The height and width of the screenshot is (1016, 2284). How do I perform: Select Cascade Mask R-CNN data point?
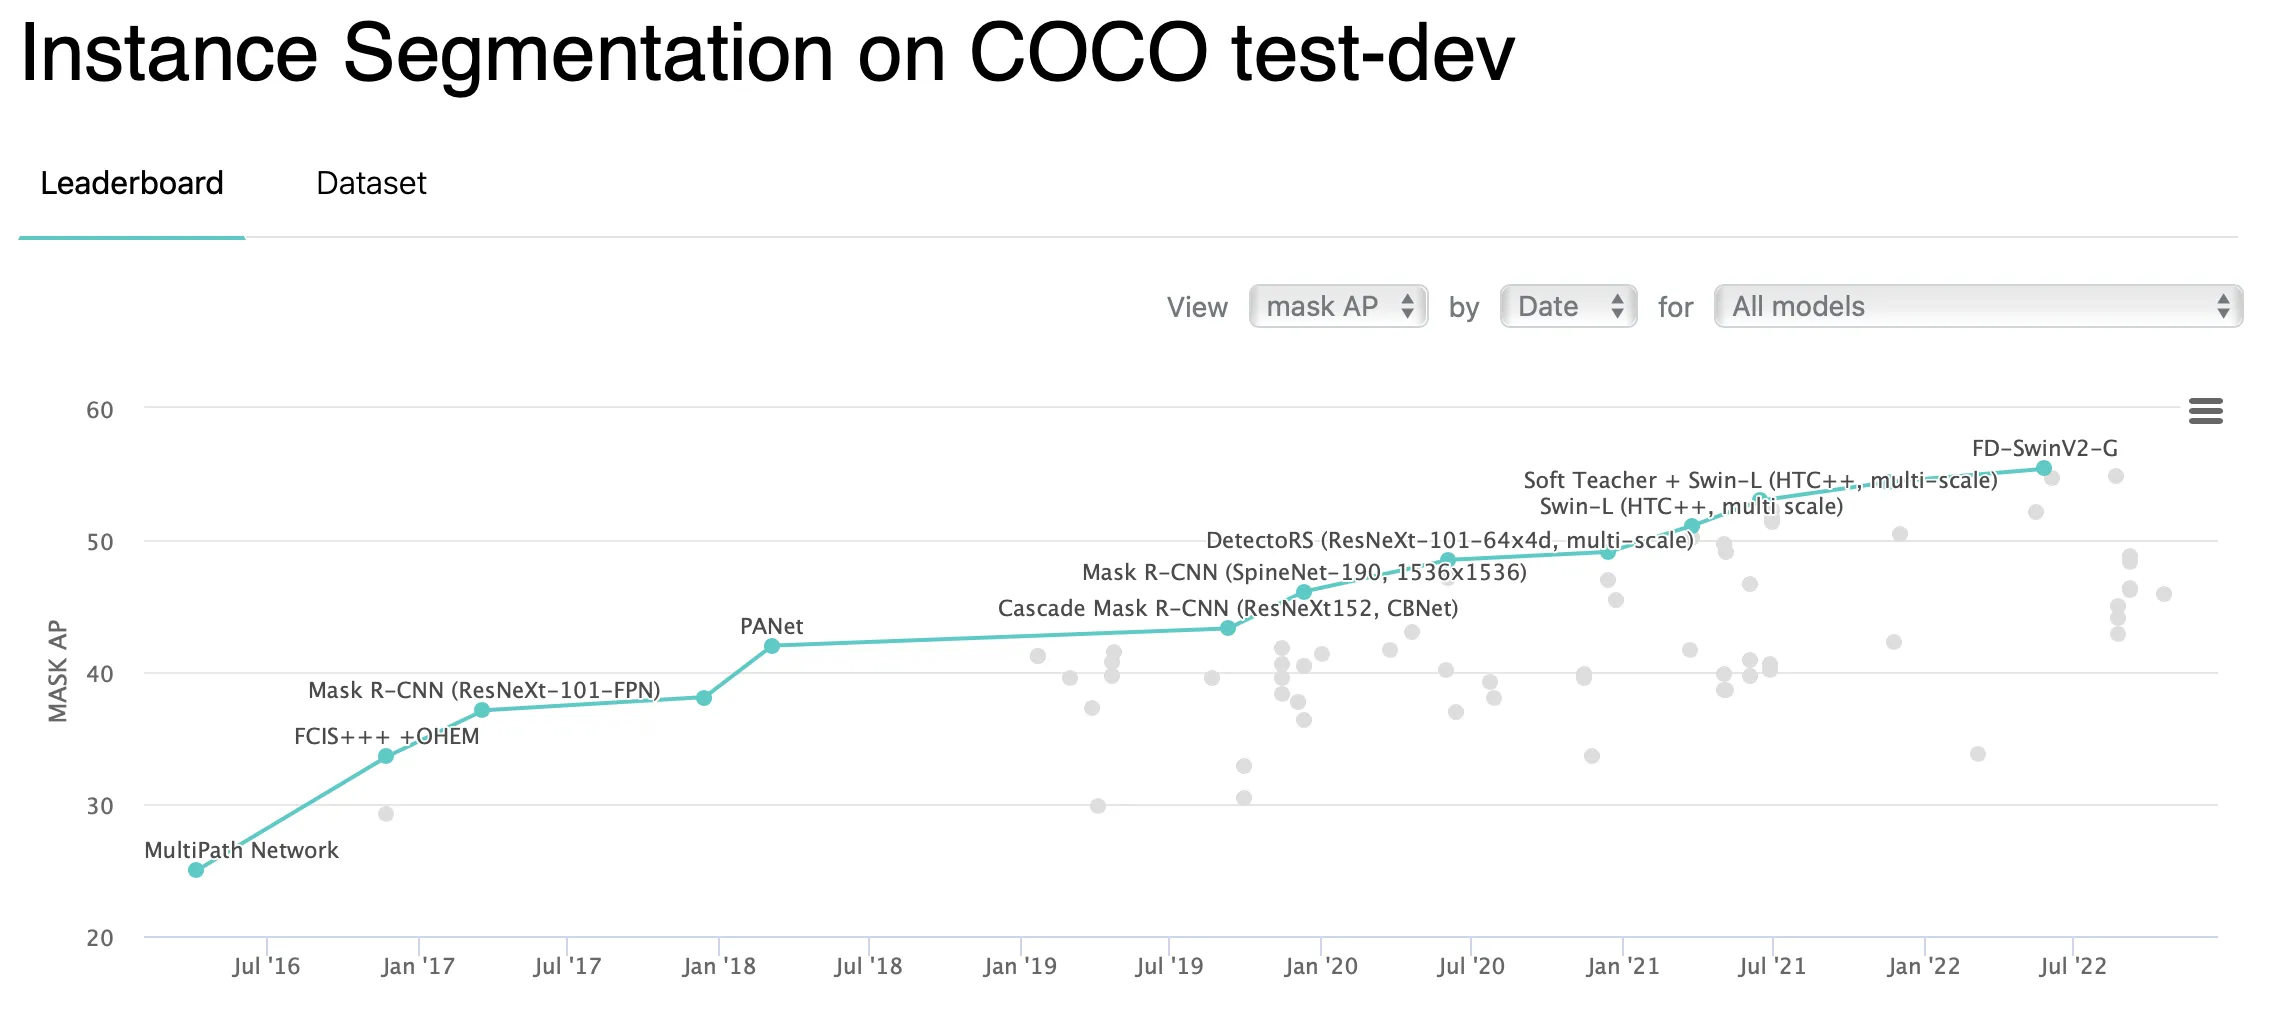(x=1228, y=628)
